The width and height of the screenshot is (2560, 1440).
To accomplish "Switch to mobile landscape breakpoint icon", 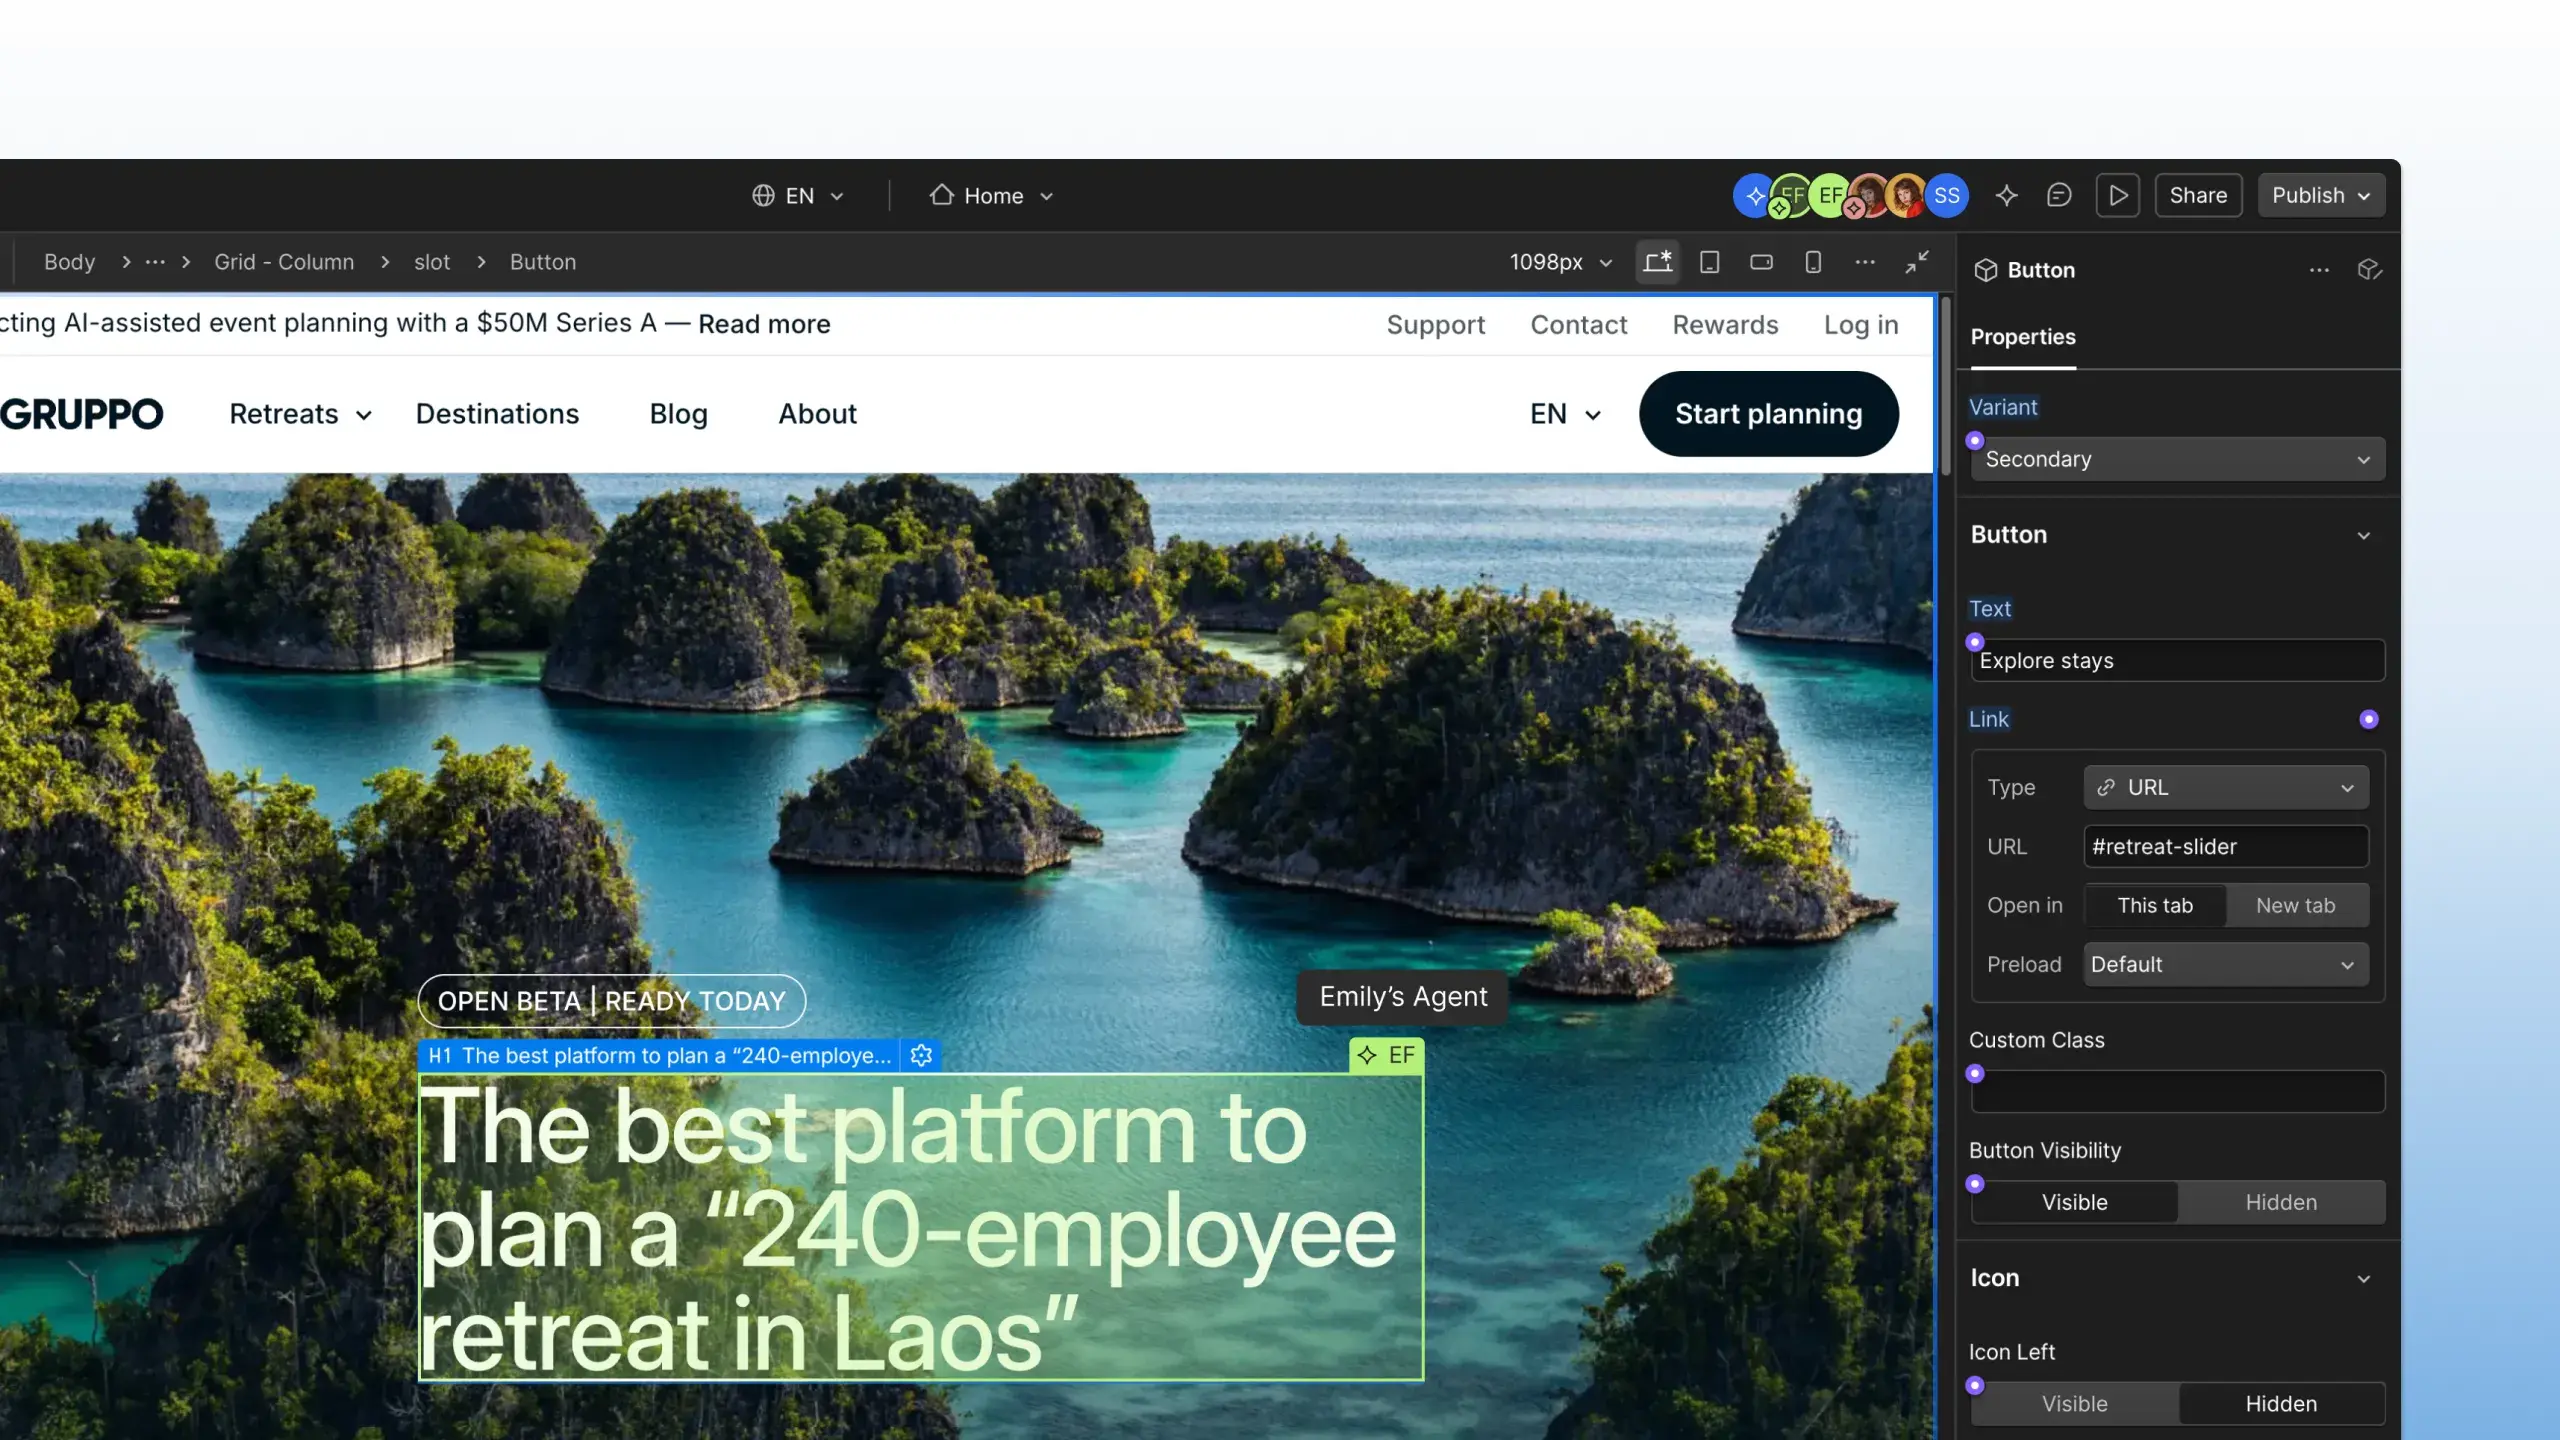I will [x=1762, y=262].
